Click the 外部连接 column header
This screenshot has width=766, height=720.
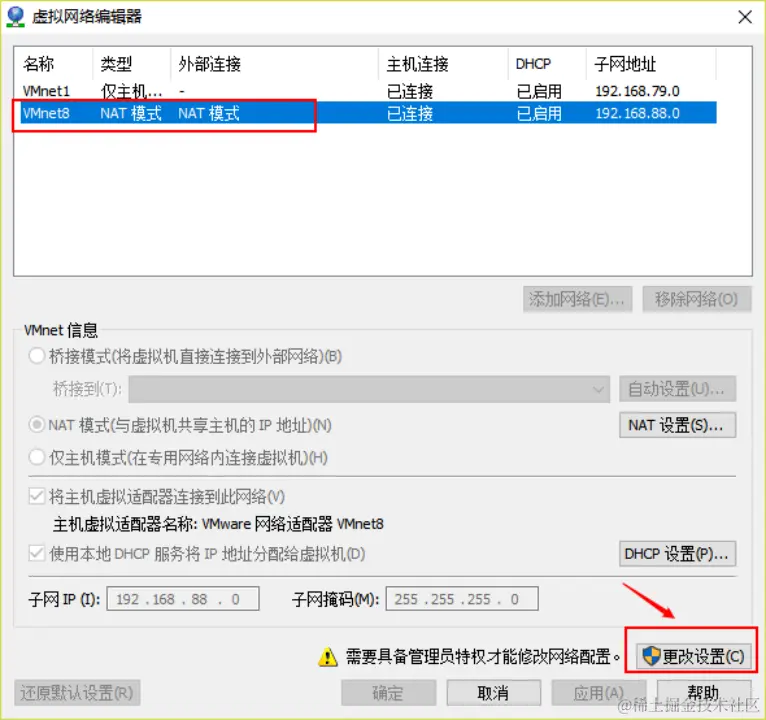(275, 64)
